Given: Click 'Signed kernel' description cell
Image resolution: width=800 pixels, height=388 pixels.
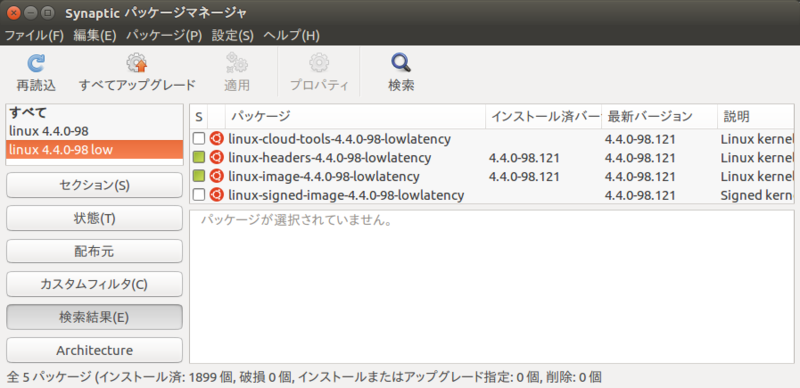Looking at the screenshot, I should point(757,195).
